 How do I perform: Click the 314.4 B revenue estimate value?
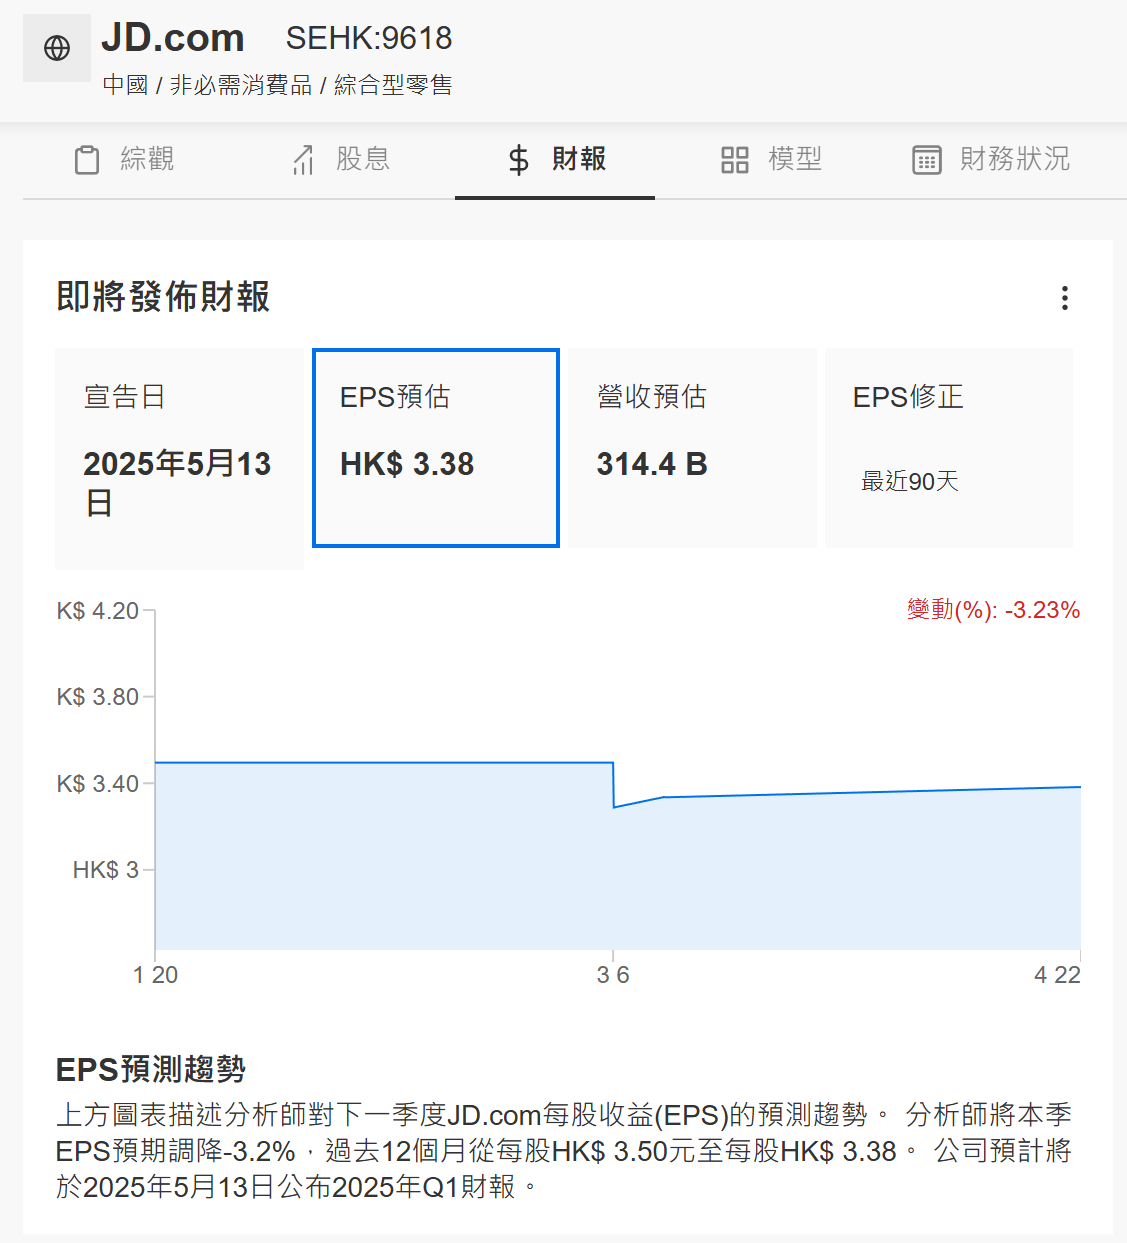pos(652,464)
